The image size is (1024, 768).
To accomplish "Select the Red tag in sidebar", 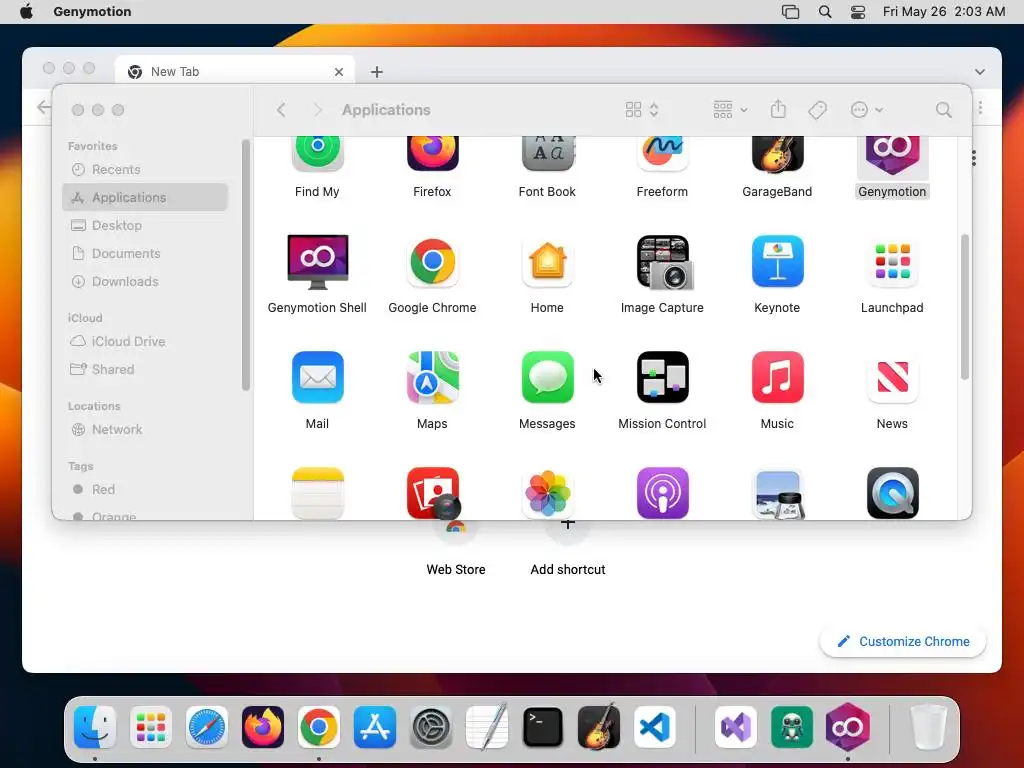I will coord(145,490).
